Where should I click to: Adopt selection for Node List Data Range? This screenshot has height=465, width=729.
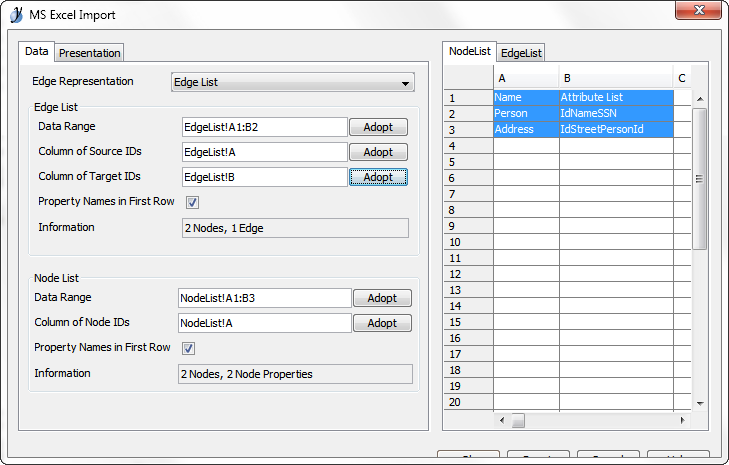point(382,298)
